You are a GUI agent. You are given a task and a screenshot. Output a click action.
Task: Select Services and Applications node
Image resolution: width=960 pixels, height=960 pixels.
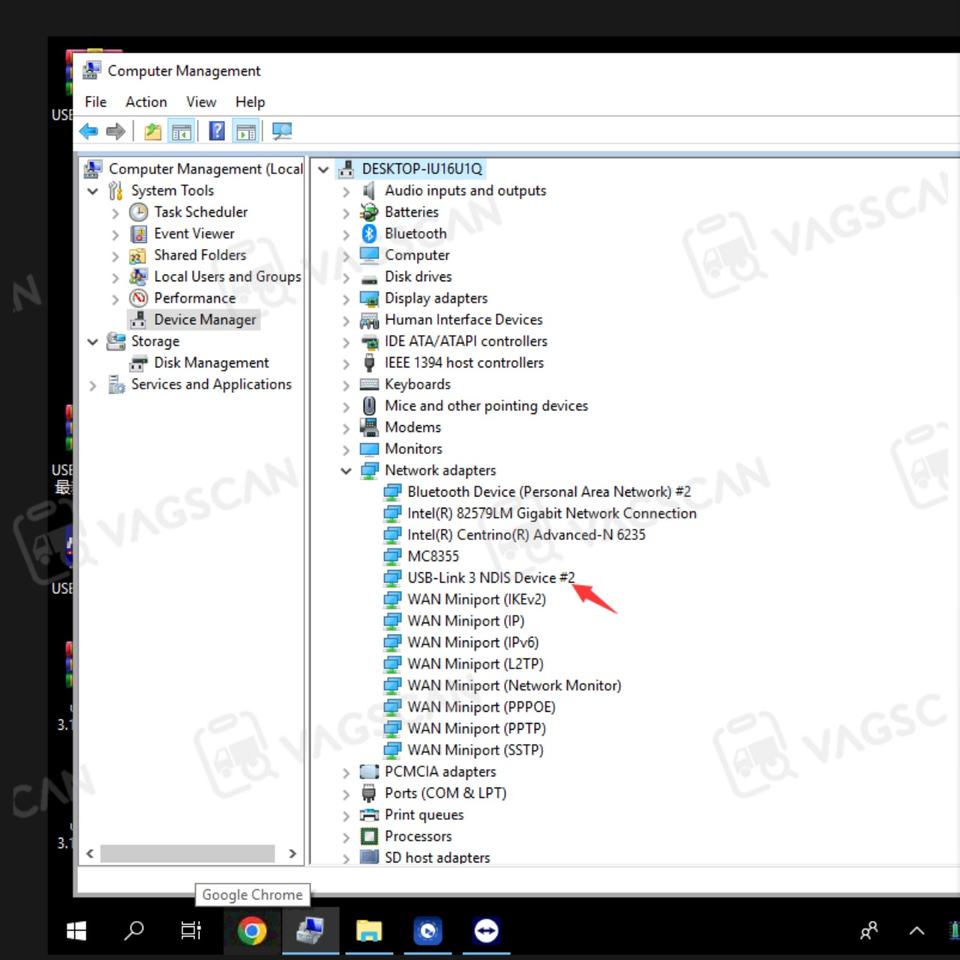pos(211,384)
